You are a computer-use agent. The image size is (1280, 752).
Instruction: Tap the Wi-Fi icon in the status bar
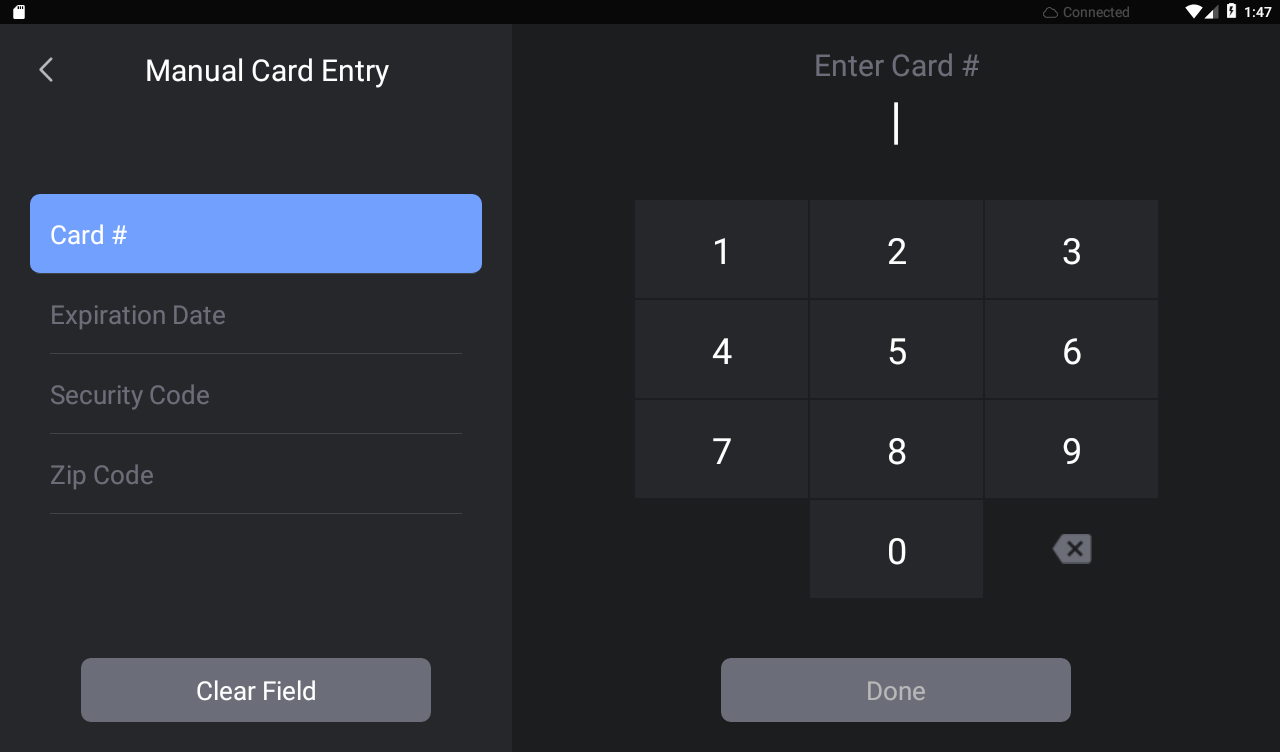click(x=1192, y=11)
